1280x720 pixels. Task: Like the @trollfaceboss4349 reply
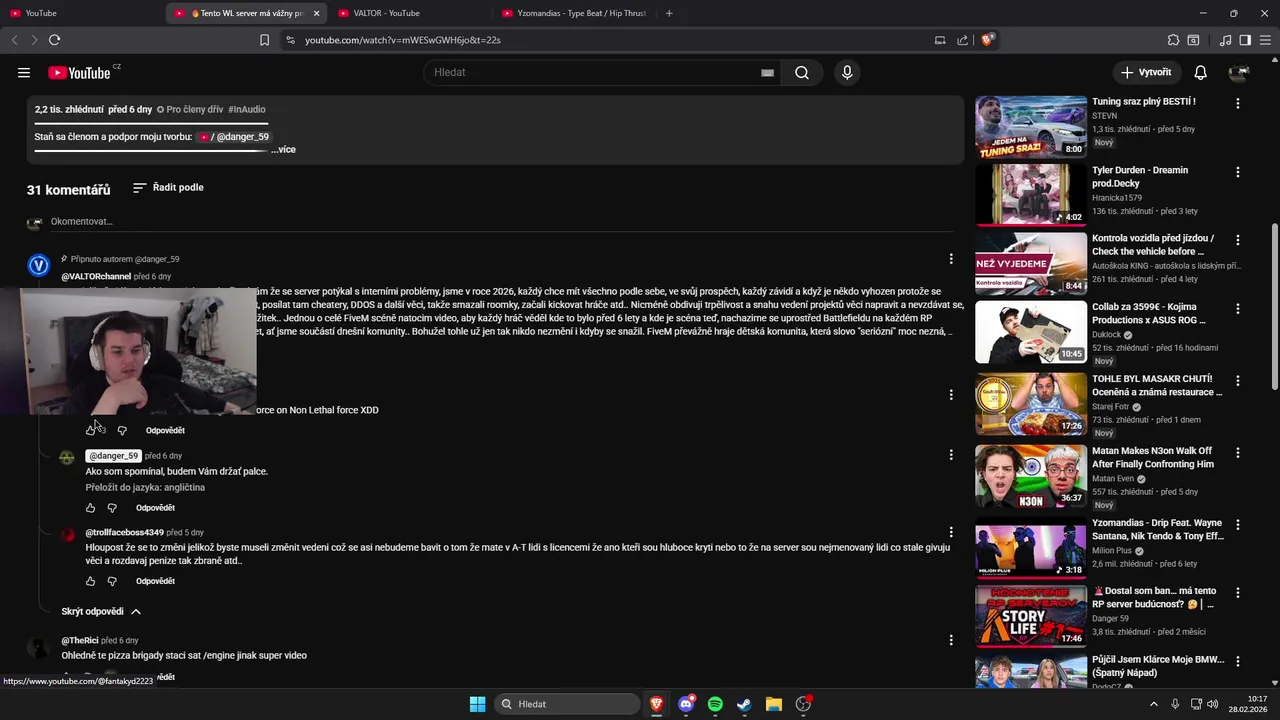point(91,581)
